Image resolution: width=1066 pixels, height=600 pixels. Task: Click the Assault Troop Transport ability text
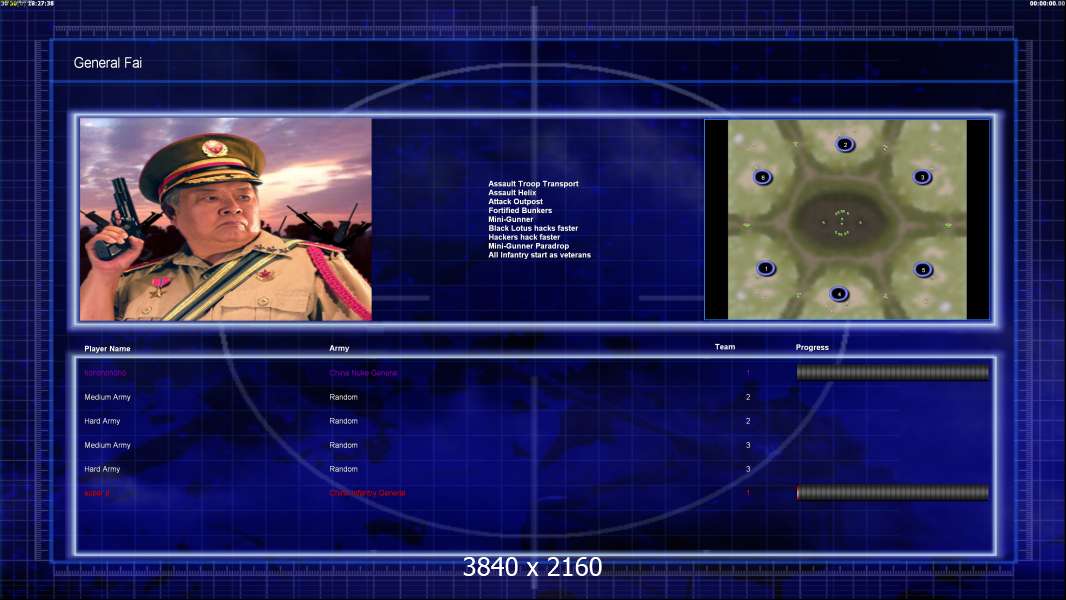533,183
